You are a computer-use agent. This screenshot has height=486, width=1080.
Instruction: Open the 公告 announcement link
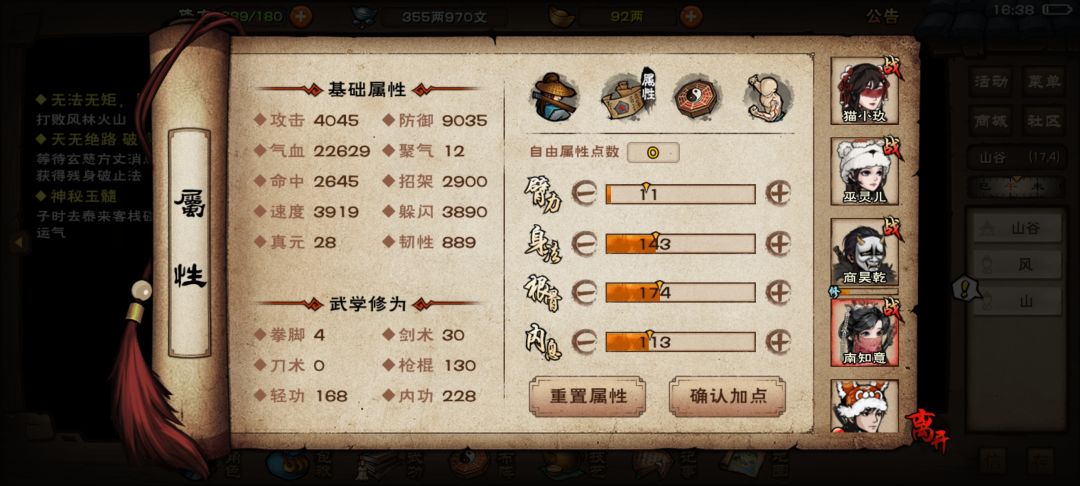[x=882, y=17]
